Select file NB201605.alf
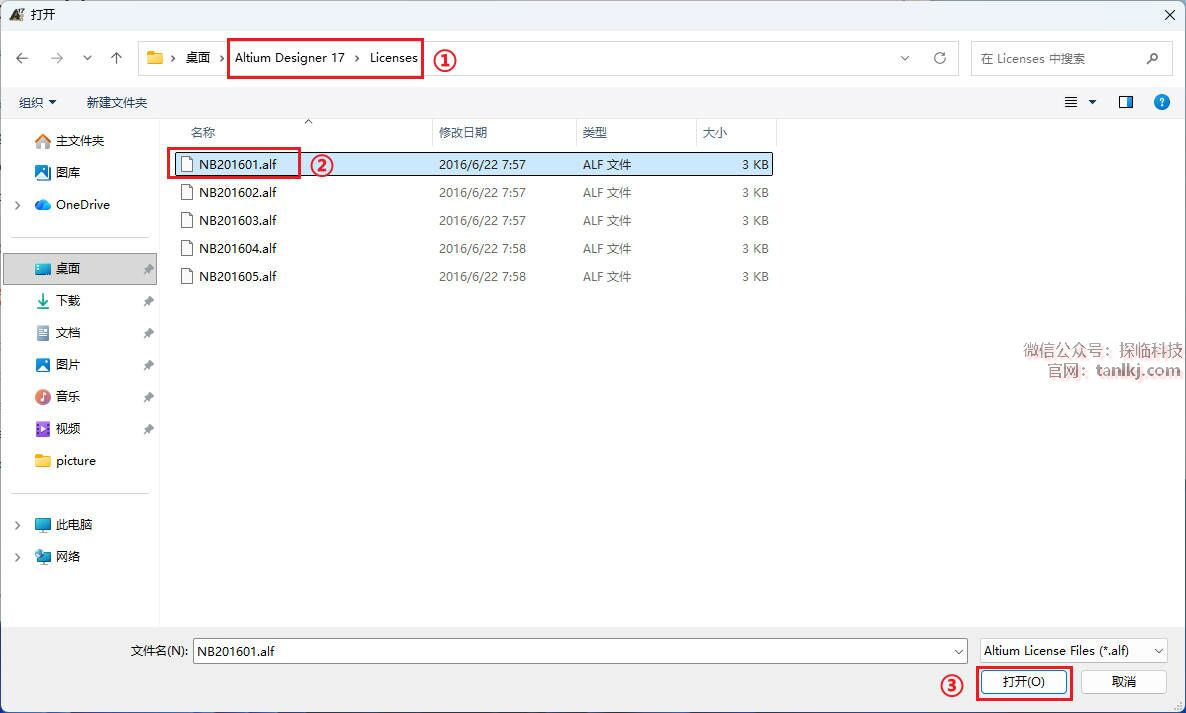Image resolution: width=1186 pixels, height=713 pixels. [x=473, y=276]
